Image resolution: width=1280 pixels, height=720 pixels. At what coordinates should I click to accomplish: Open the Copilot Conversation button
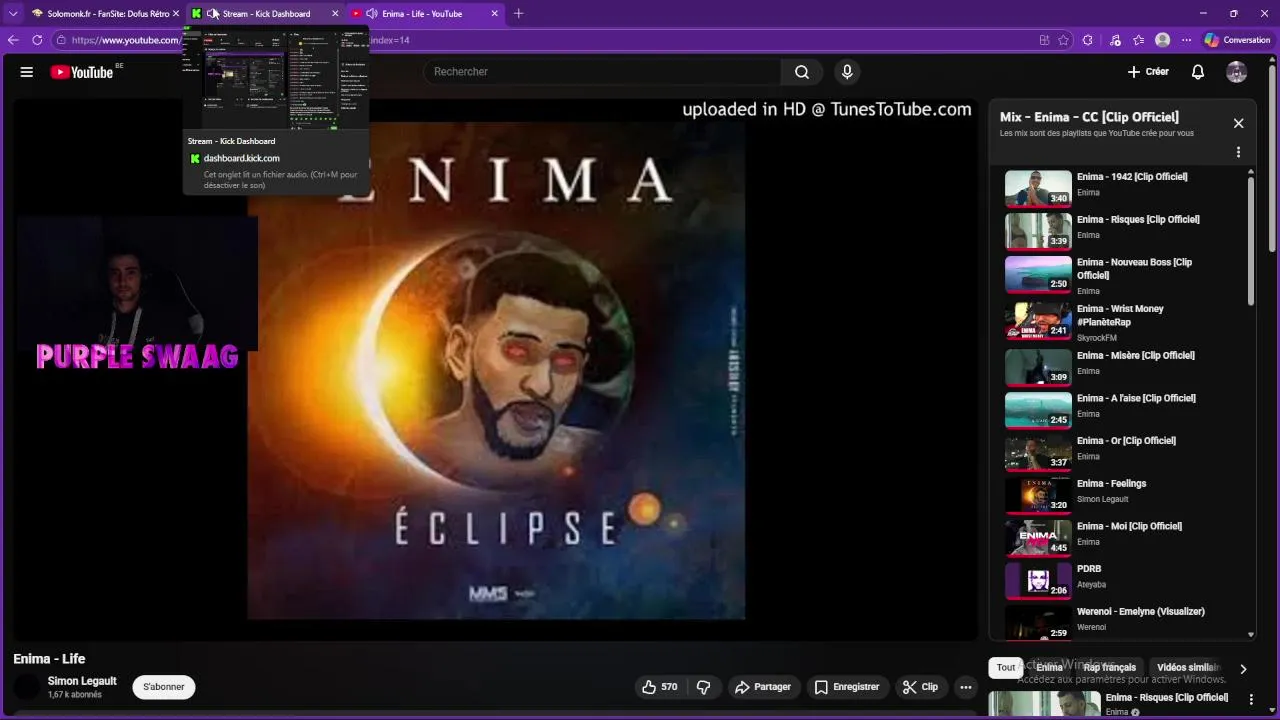[x=1238, y=40]
